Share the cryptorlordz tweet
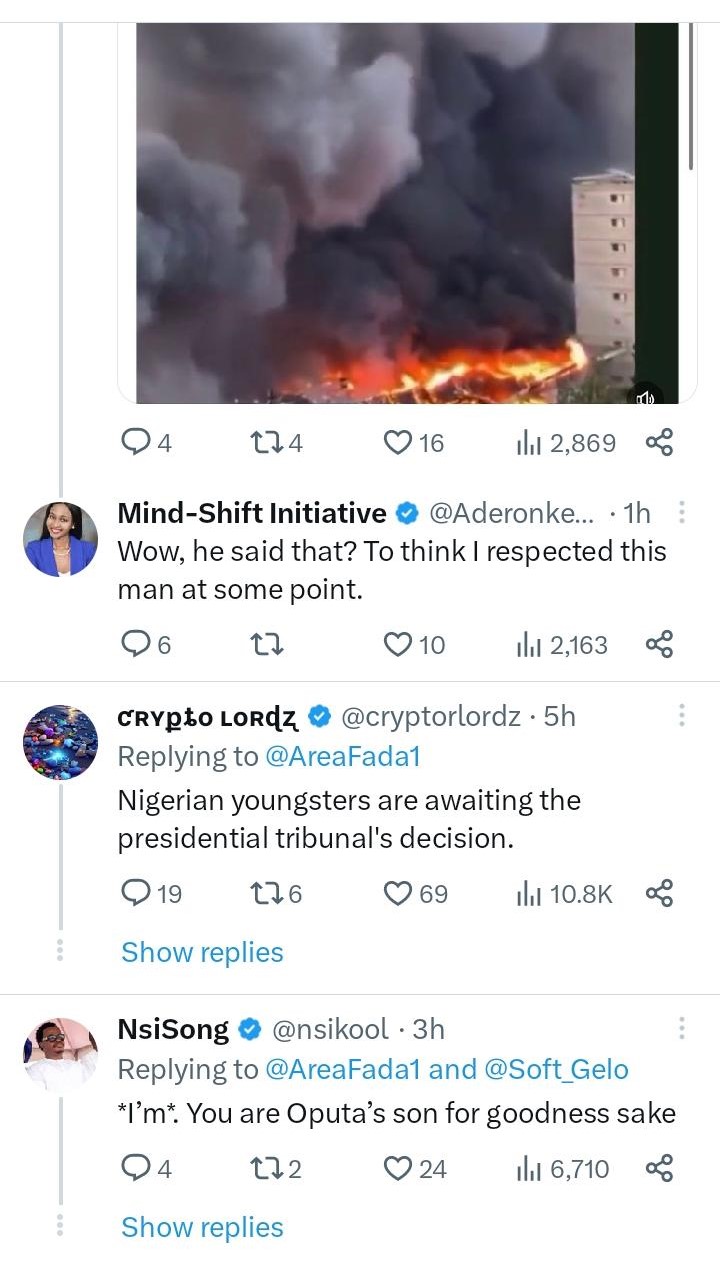Image resolution: width=720 pixels, height=1265 pixels. click(659, 893)
